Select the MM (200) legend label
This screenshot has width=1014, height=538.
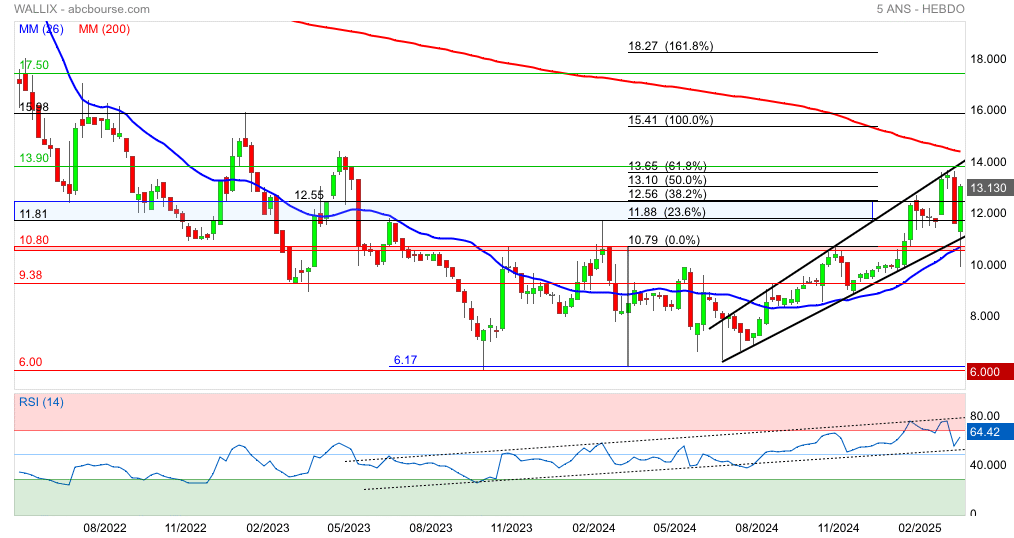coord(104,29)
